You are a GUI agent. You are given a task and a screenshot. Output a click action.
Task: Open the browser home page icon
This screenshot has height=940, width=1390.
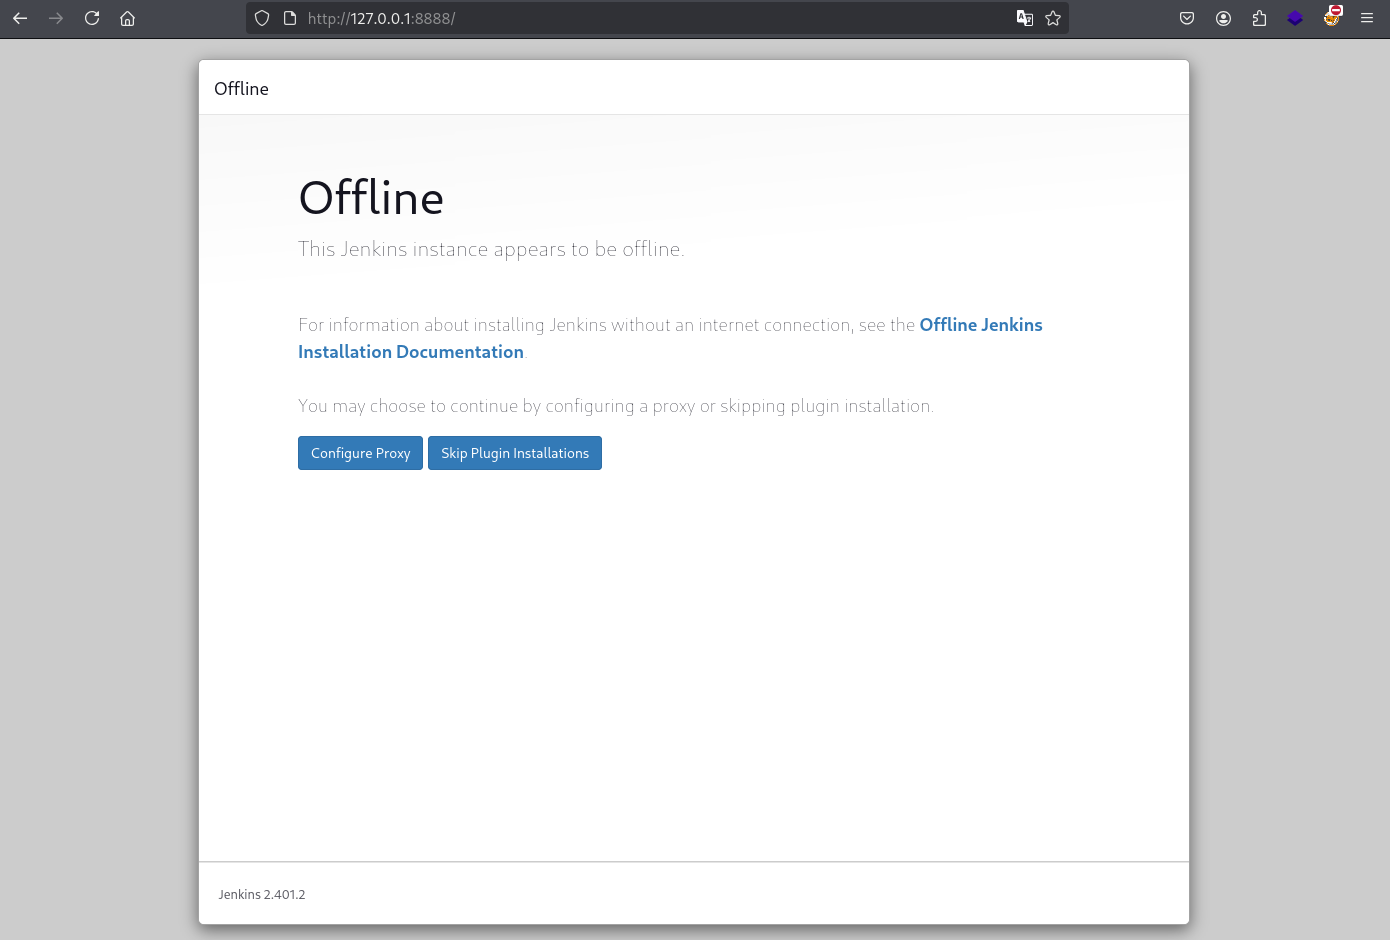pos(127,18)
